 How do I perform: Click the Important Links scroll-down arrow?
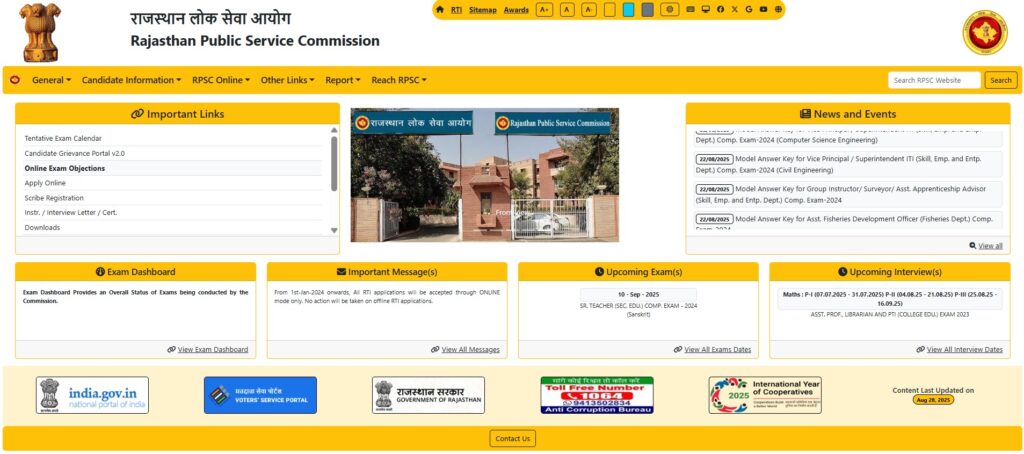(x=334, y=230)
